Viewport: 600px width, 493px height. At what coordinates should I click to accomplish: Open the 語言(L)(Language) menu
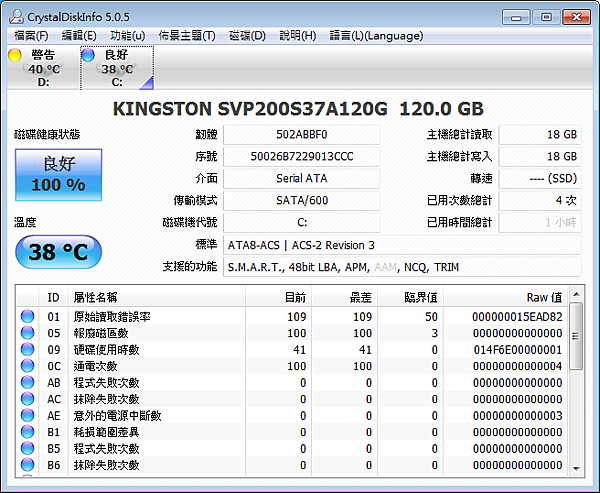(x=377, y=36)
